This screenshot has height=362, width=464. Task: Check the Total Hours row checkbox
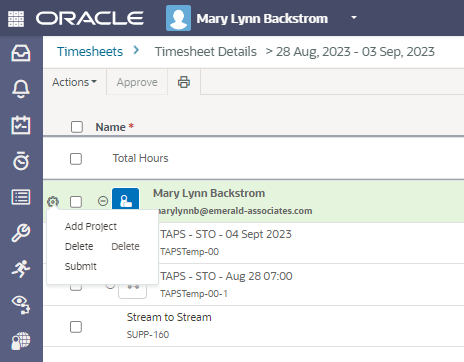tap(76, 159)
